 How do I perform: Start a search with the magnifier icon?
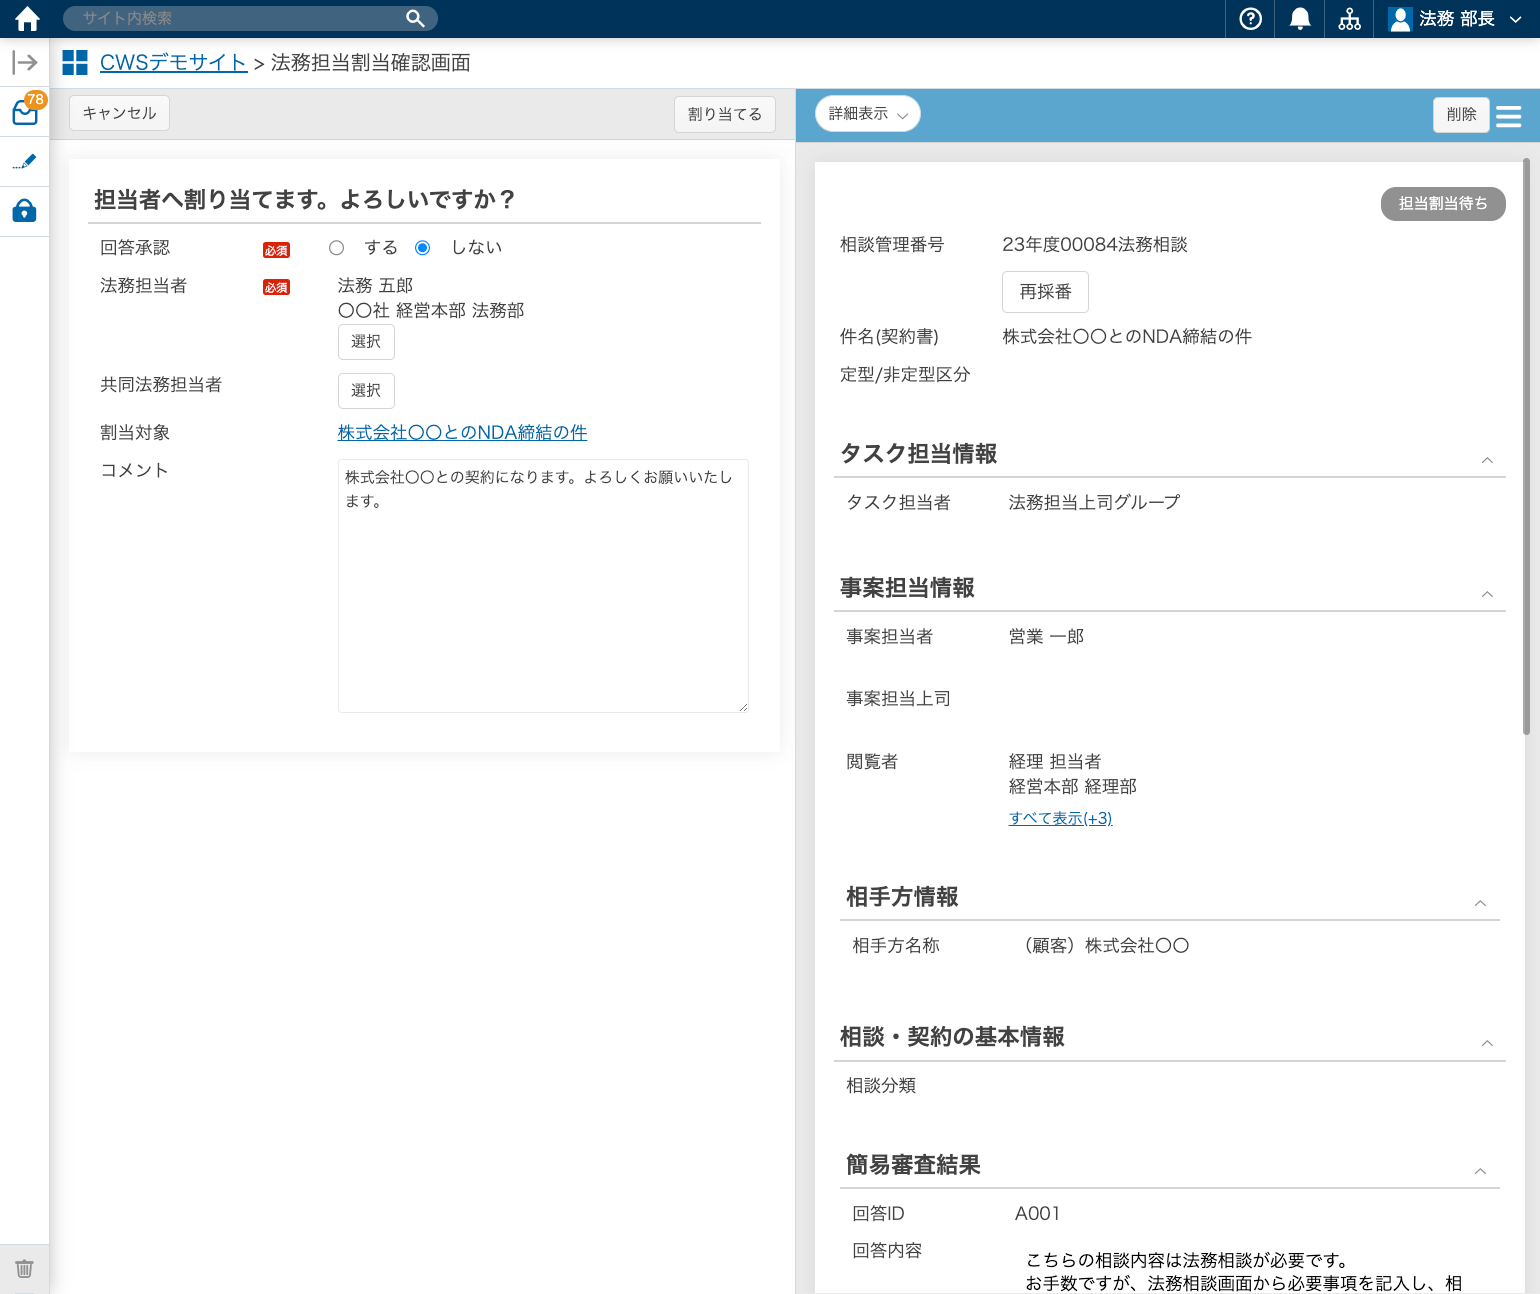coord(414,18)
